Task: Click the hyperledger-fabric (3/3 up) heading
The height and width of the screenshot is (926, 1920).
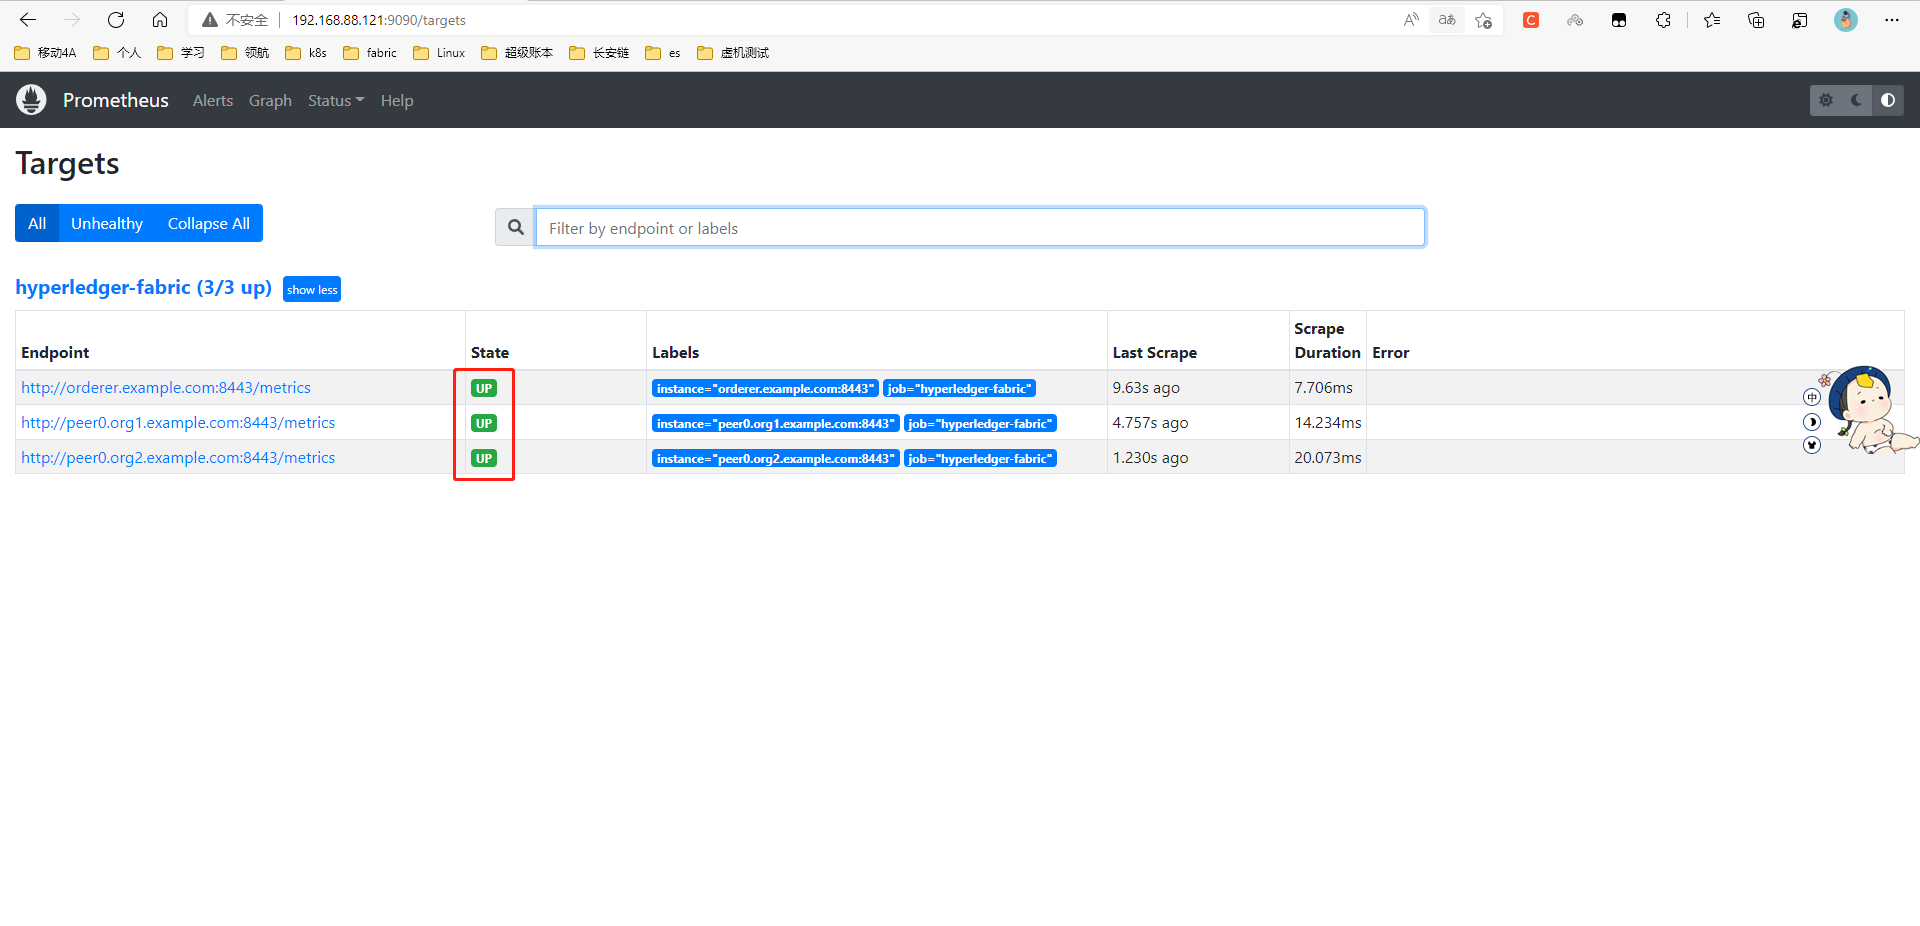Action: (144, 287)
